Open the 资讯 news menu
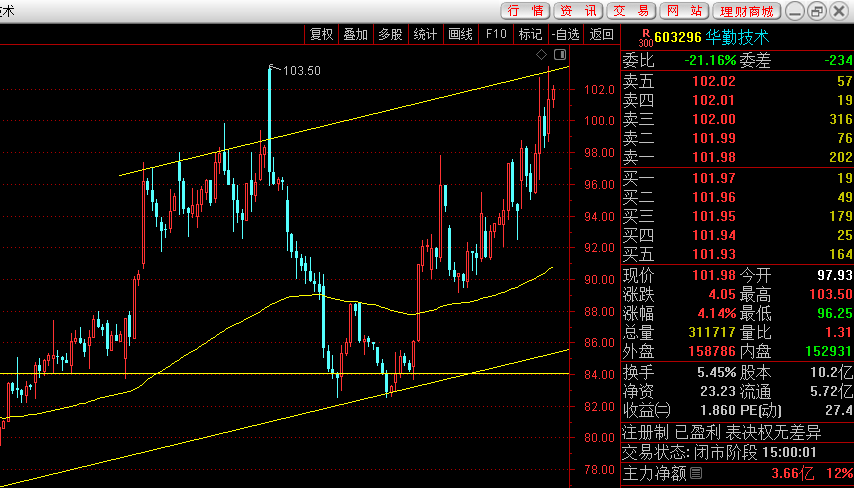Image resolution: width=854 pixels, height=488 pixels. tap(578, 11)
